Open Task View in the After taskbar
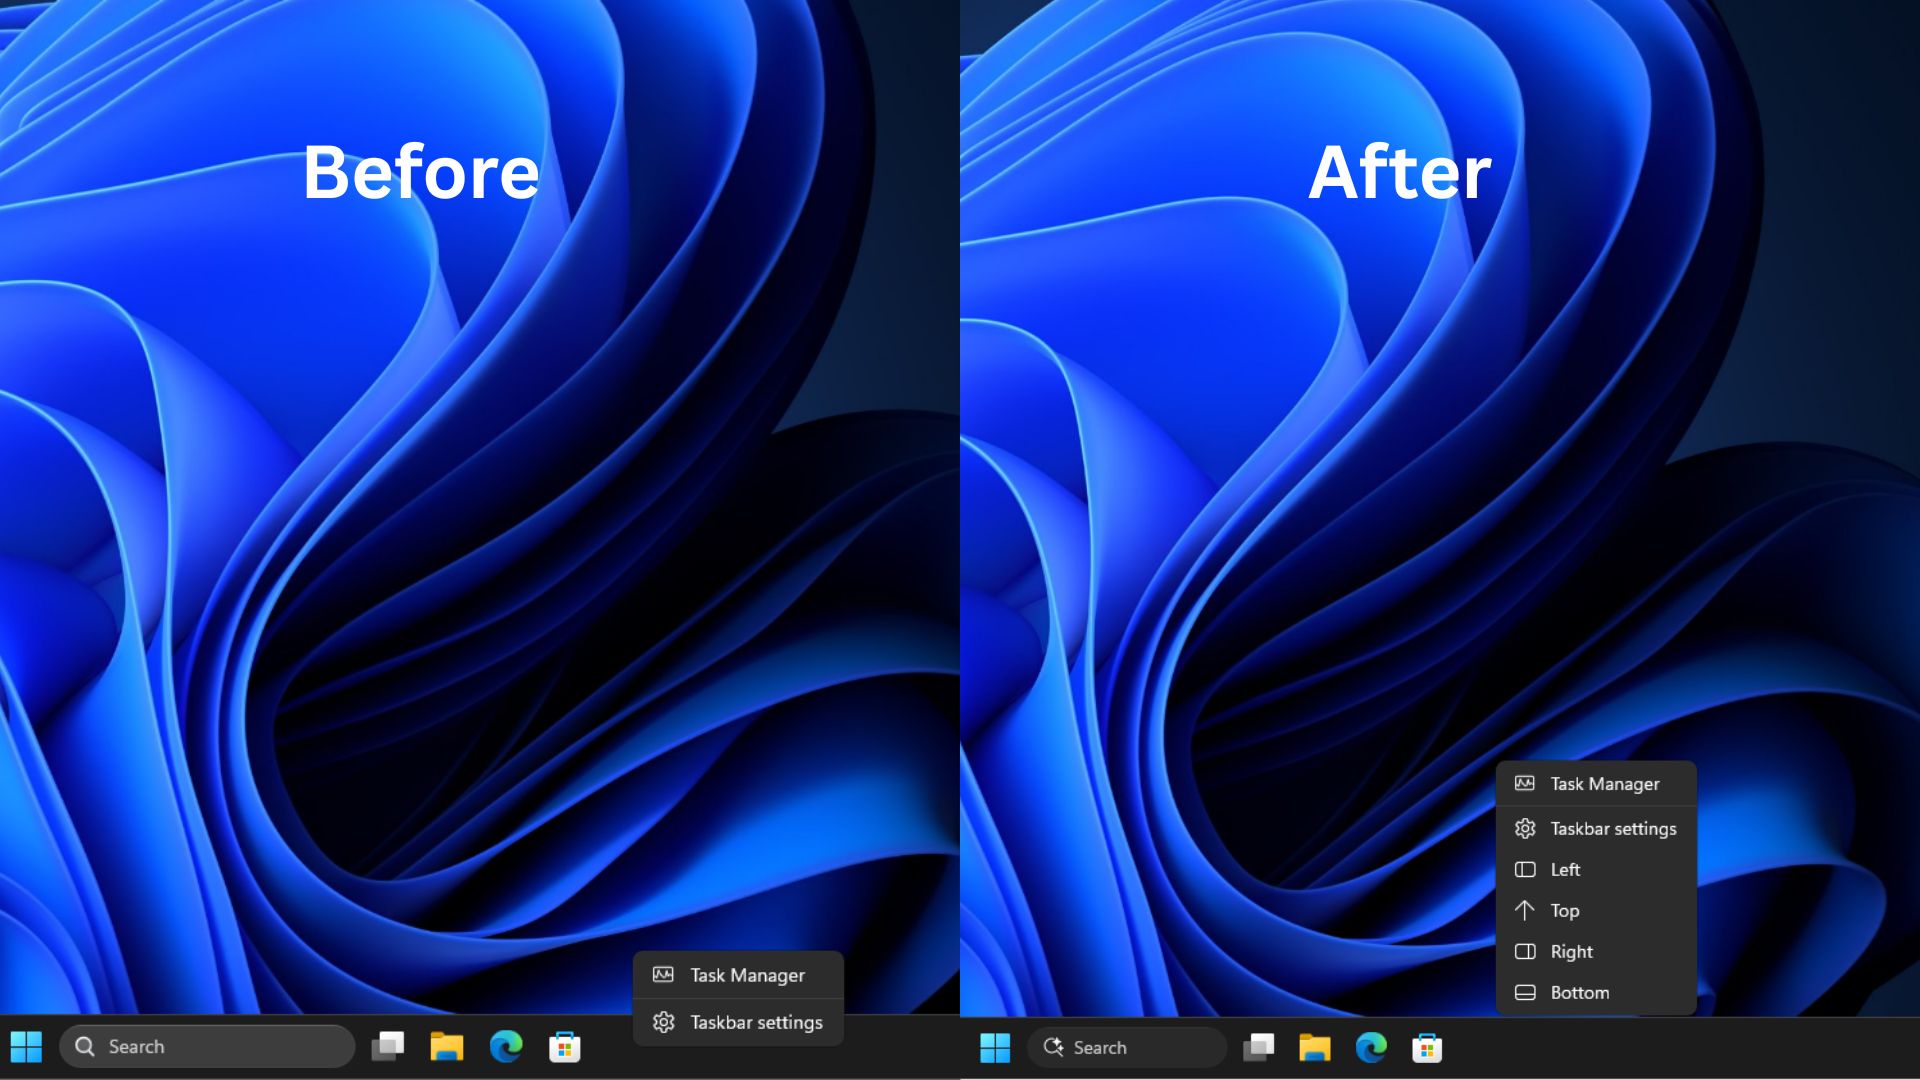This screenshot has height=1080, width=1920. coord(1259,1047)
